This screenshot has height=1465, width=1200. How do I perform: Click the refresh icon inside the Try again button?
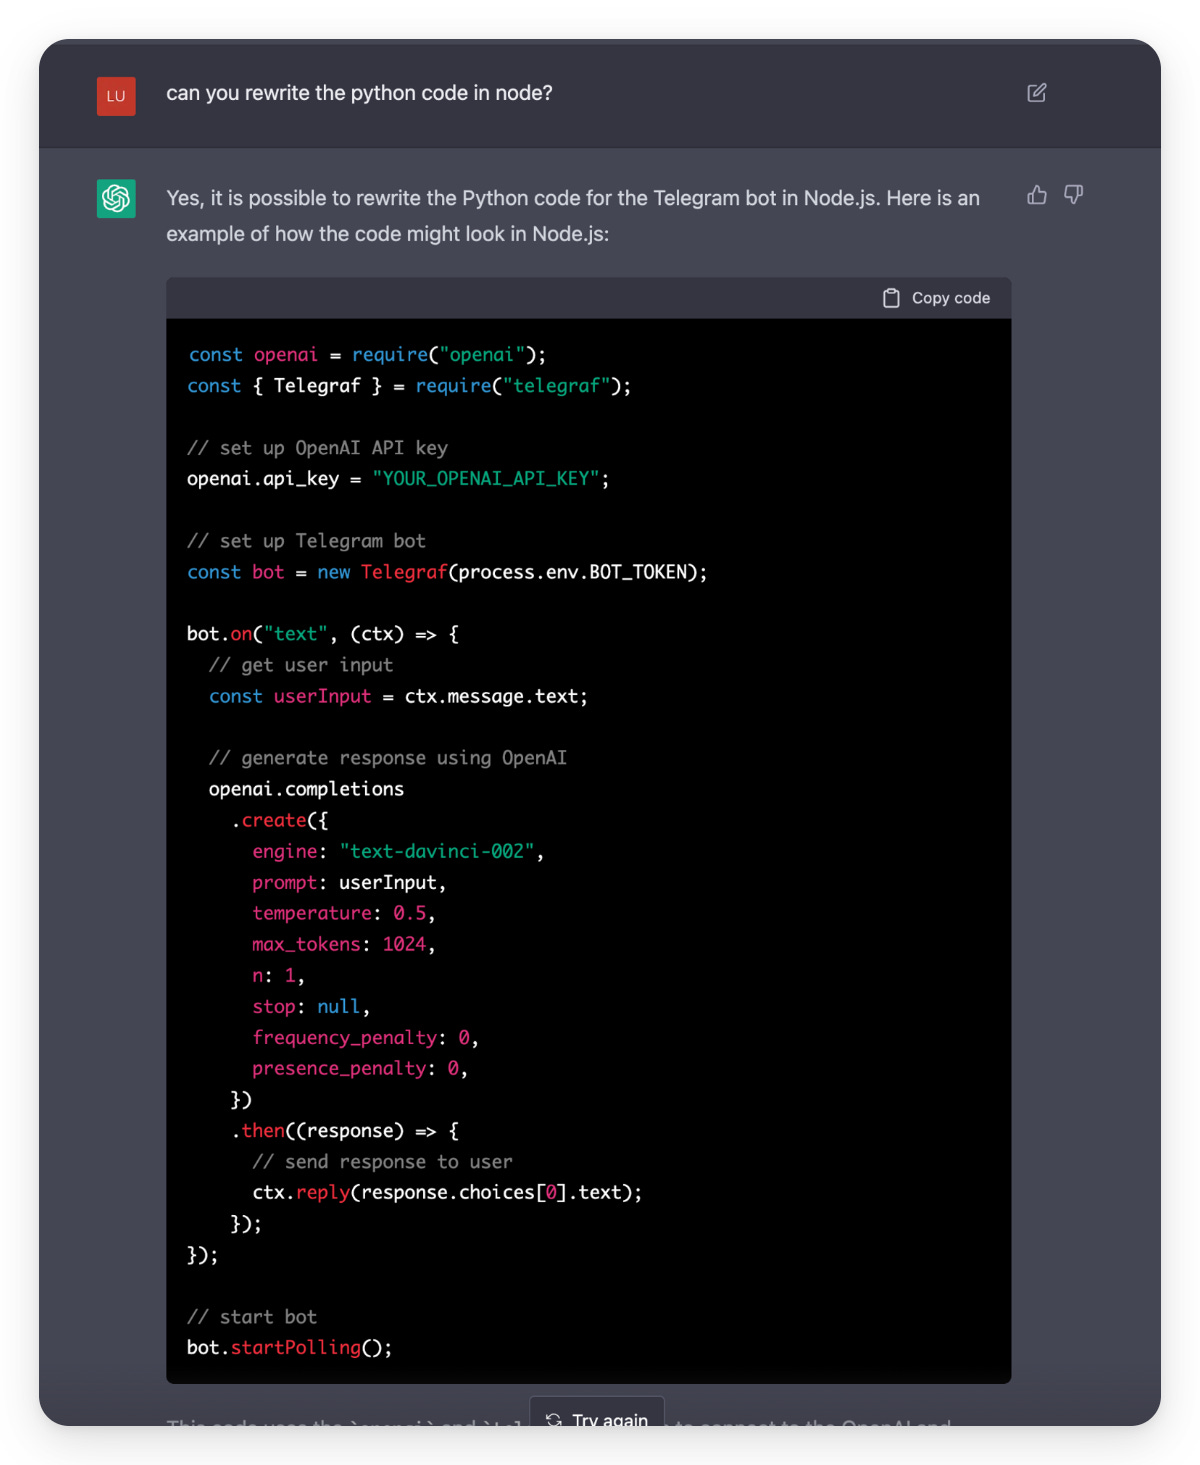point(553,1420)
